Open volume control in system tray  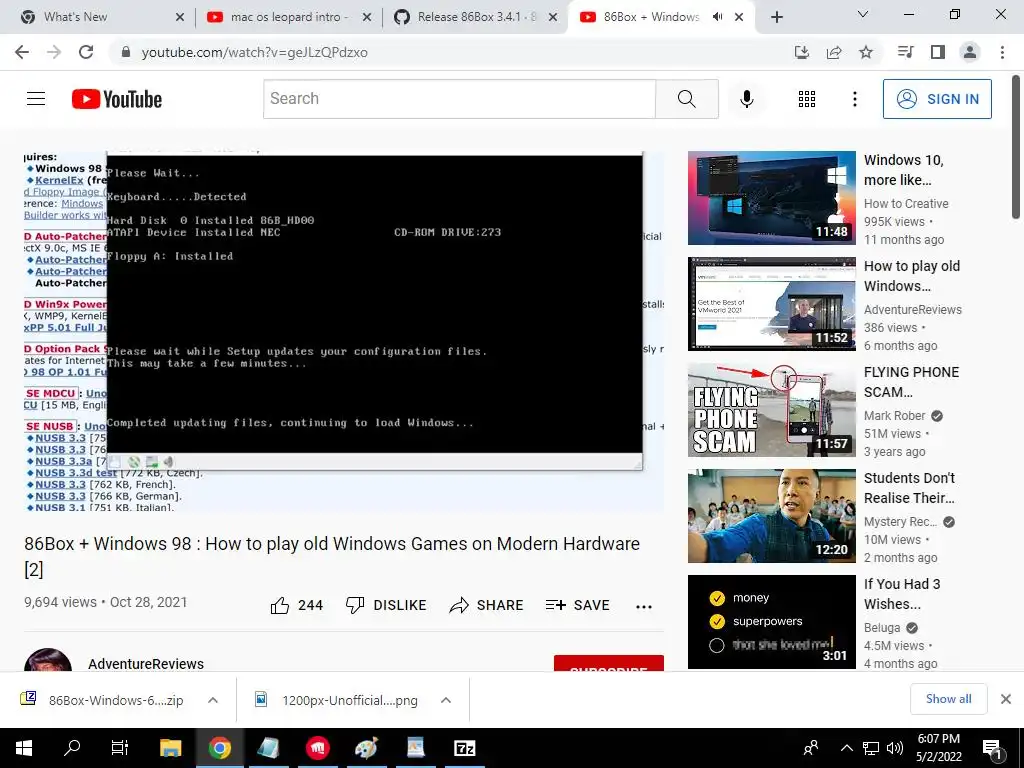895,748
